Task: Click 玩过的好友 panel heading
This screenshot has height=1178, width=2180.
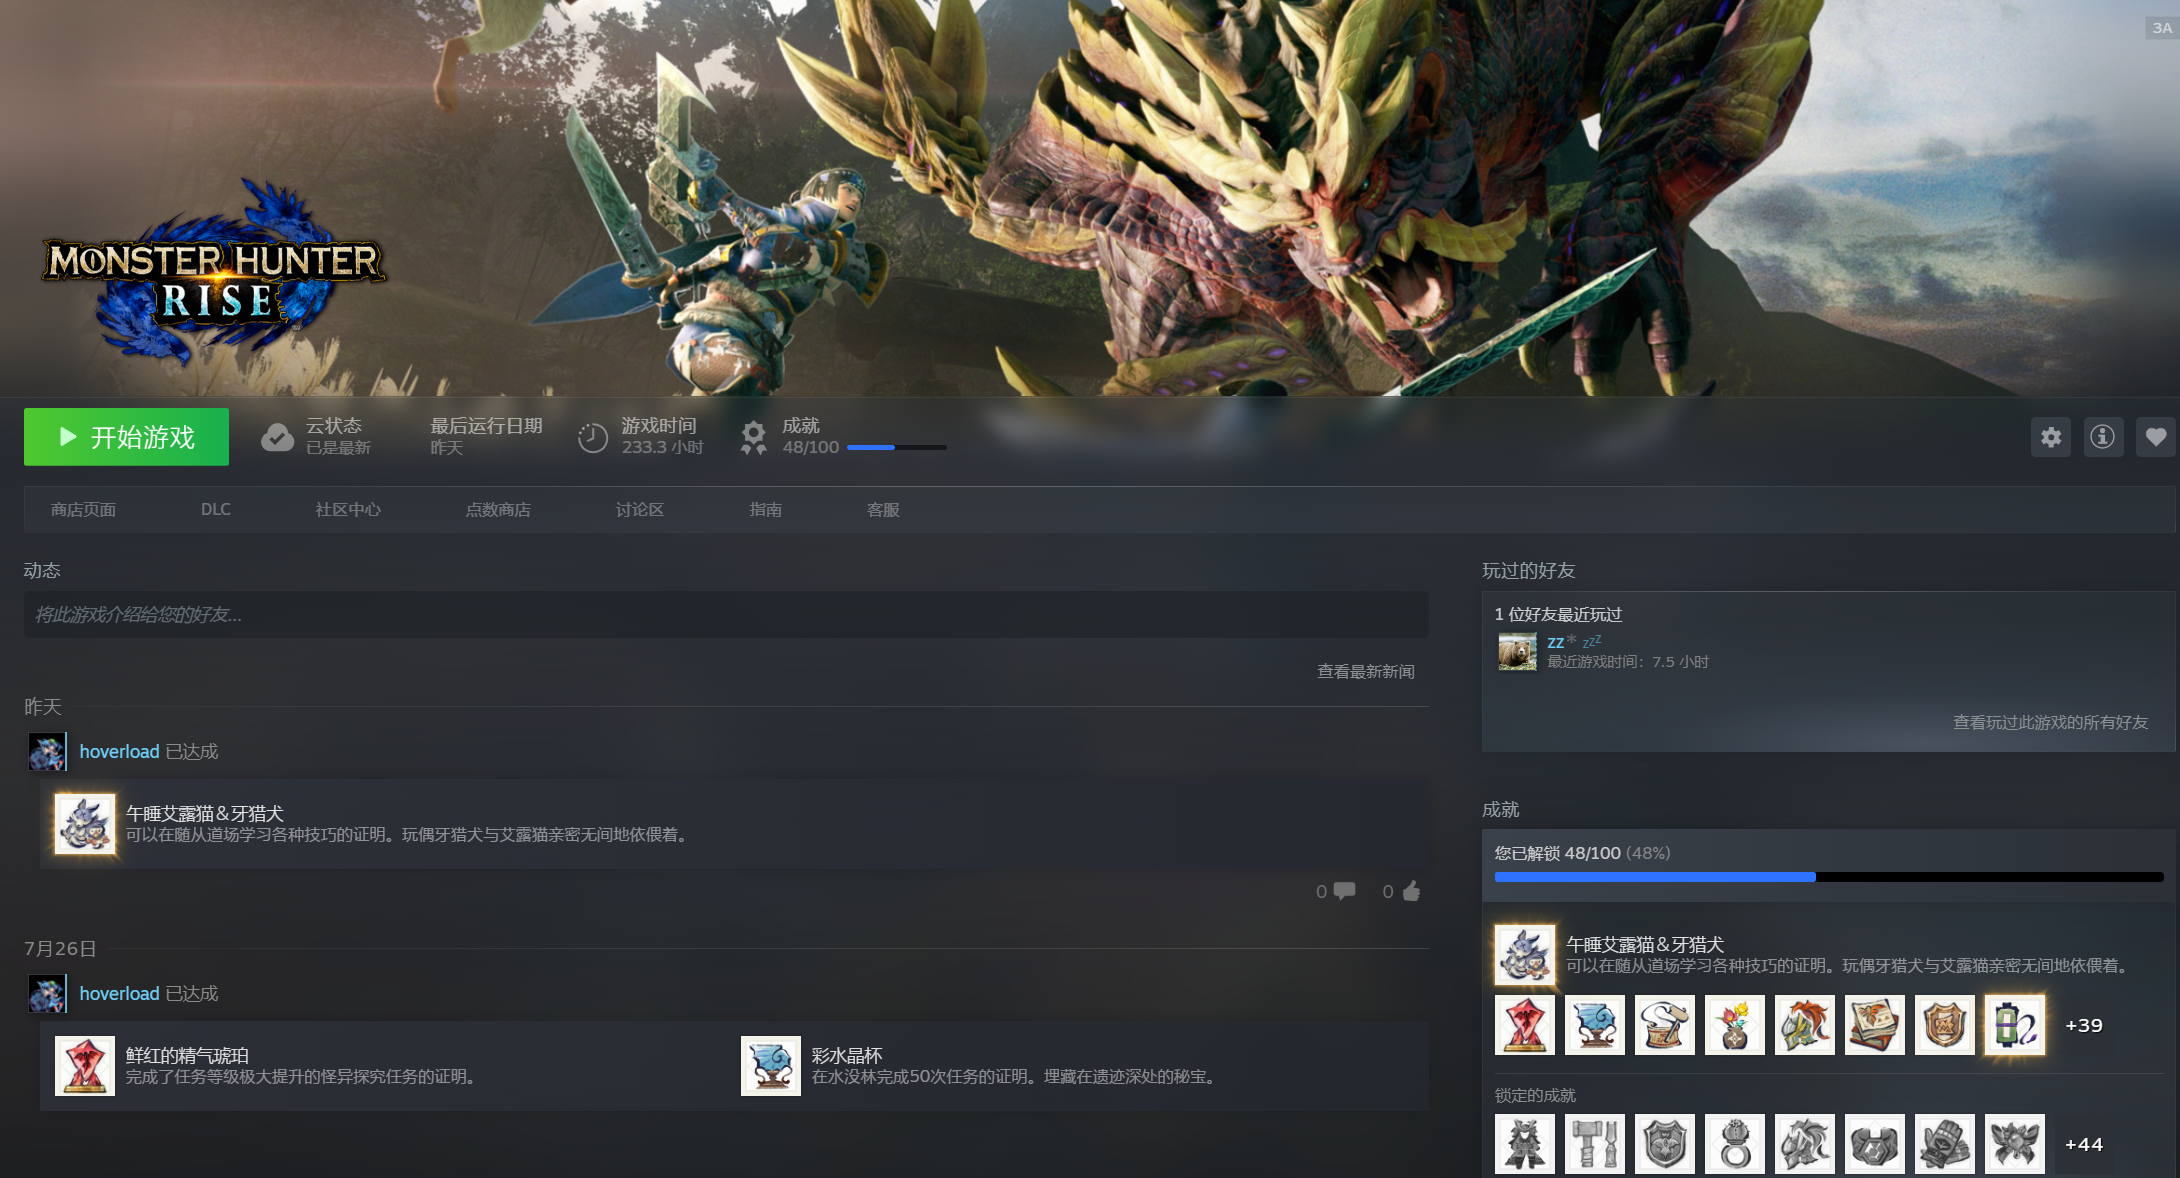Action: (x=1528, y=571)
